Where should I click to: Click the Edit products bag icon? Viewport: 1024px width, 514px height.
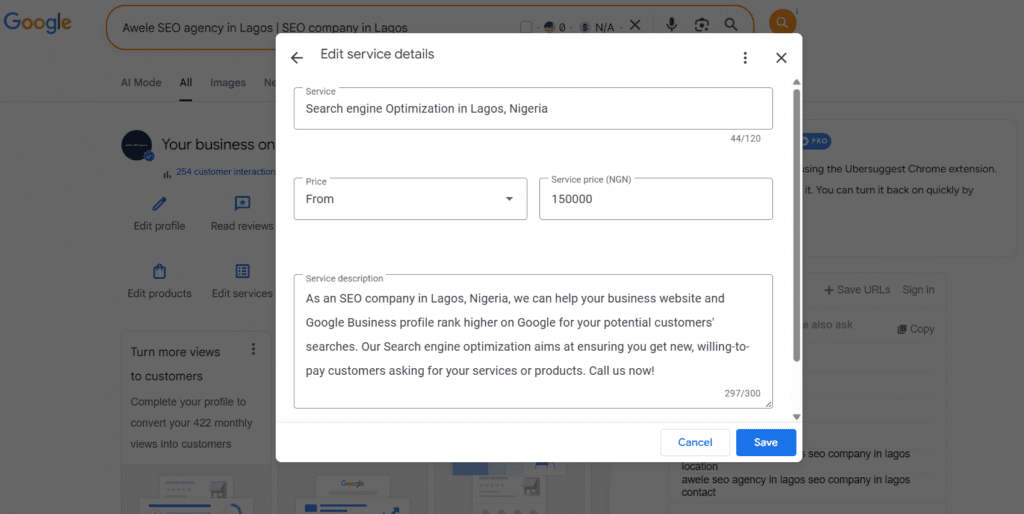[x=159, y=272]
